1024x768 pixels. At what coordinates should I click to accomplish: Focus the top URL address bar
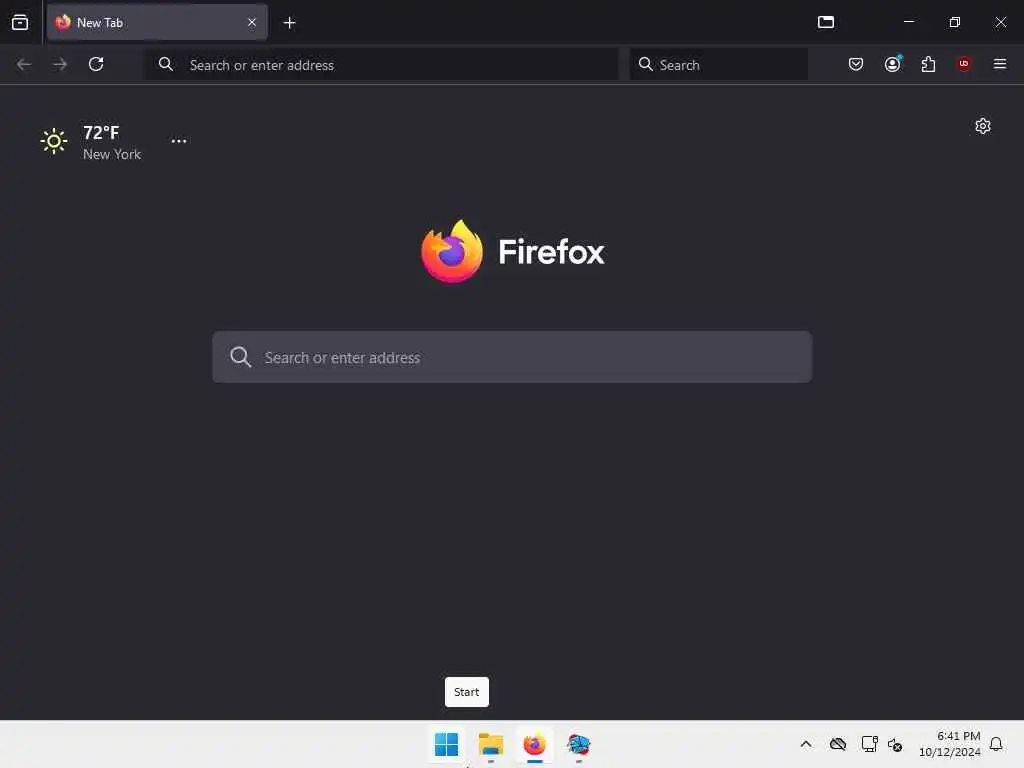[x=381, y=65]
